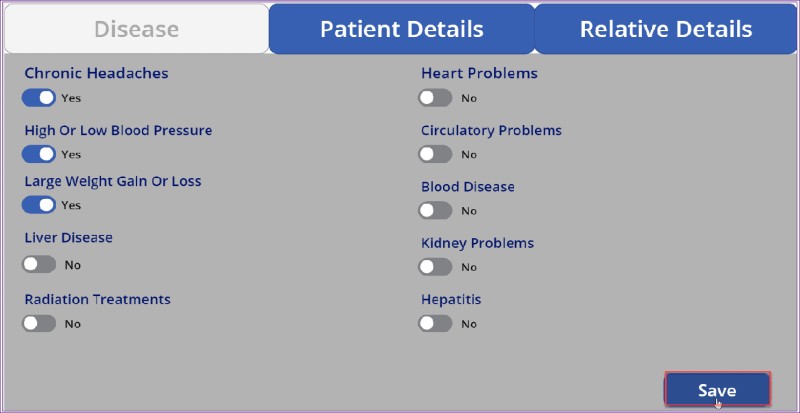Click the Hepatitis field label

[451, 299]
